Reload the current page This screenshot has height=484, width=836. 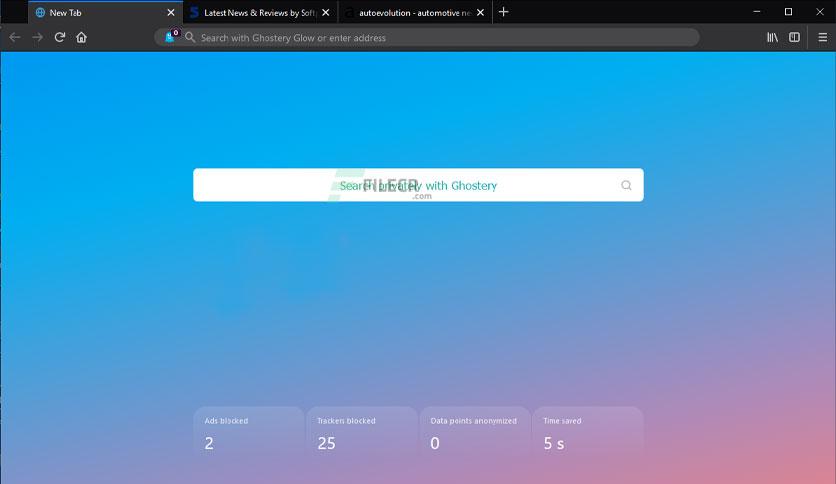point(60,37)
